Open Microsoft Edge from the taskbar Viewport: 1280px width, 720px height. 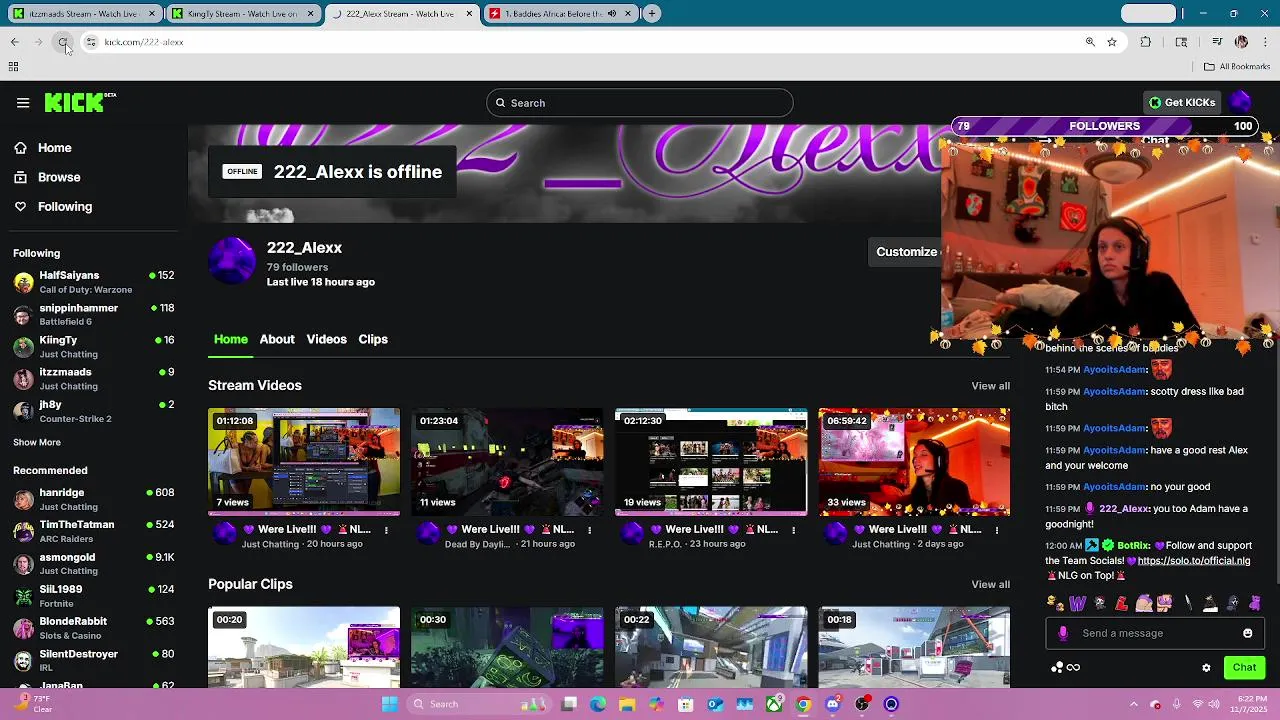tap(598, 704)
